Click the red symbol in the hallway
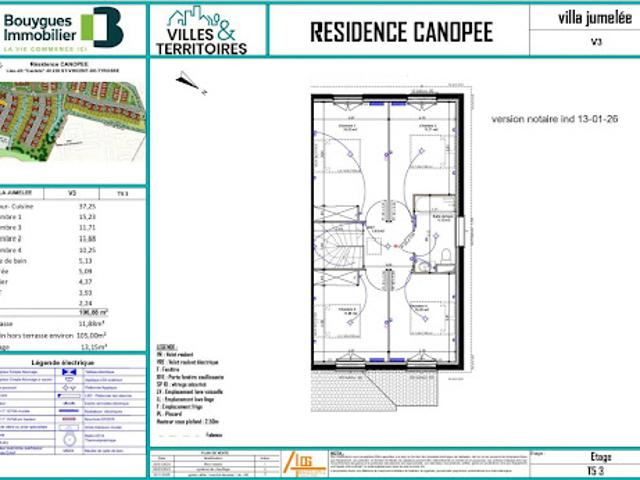The image size is (640, 480). [x=396, y=246]
